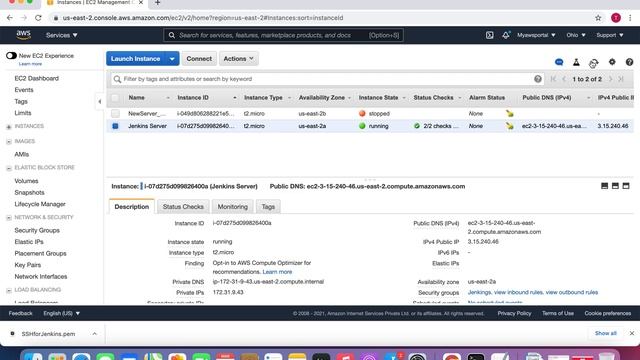Go to first page of results
Screen dimensions: 640x360
point(553,79)
